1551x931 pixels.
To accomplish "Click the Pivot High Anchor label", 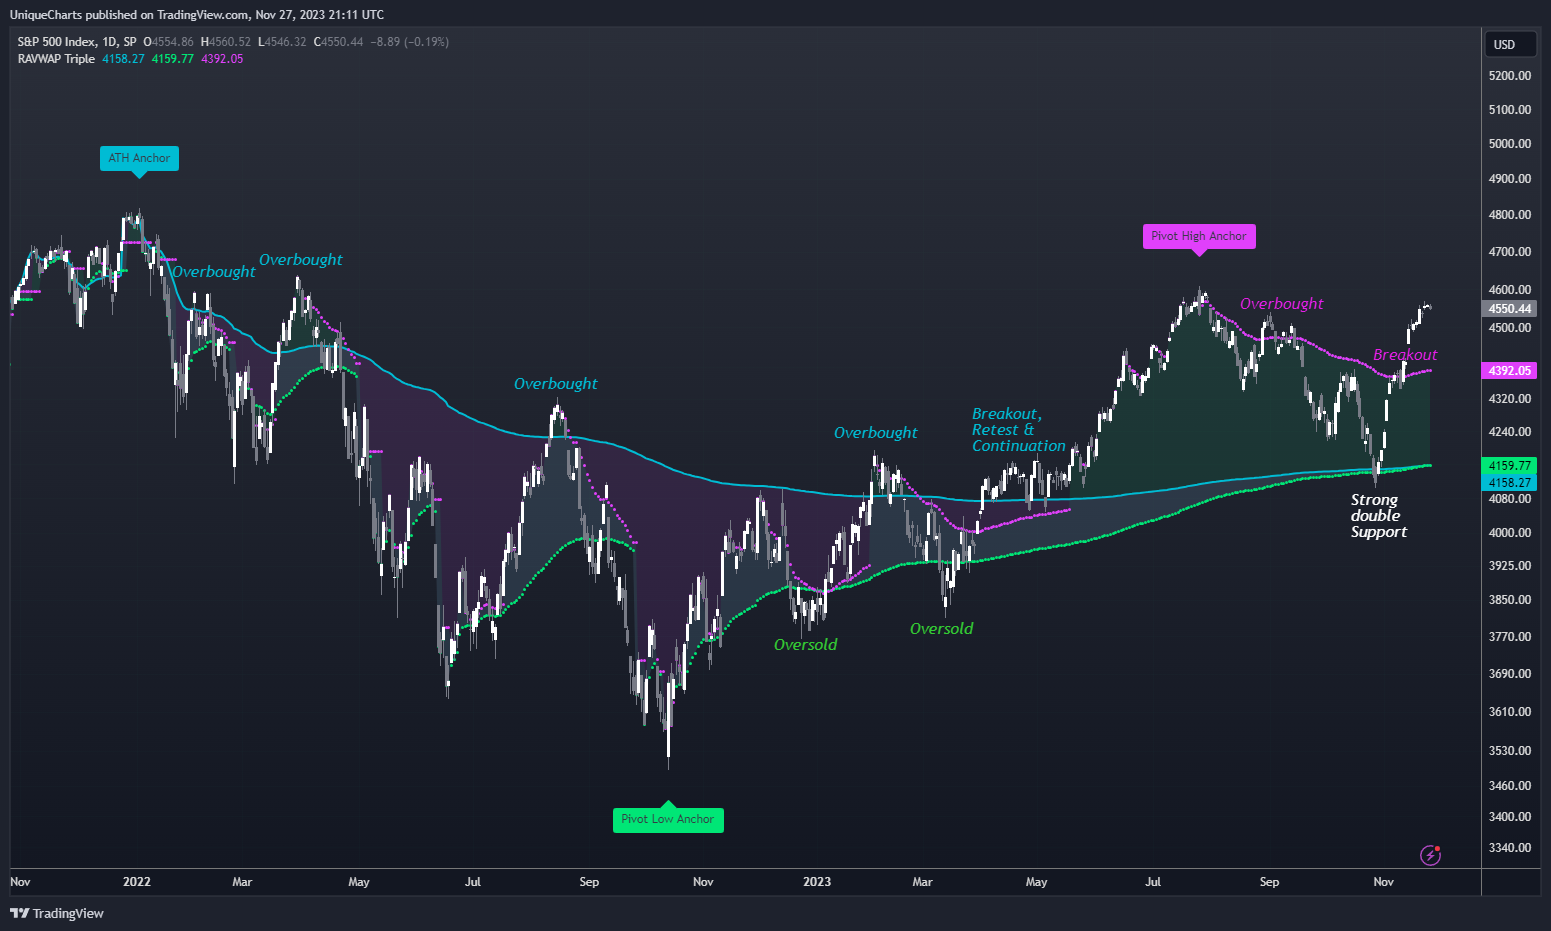I will pos(1199,236).
